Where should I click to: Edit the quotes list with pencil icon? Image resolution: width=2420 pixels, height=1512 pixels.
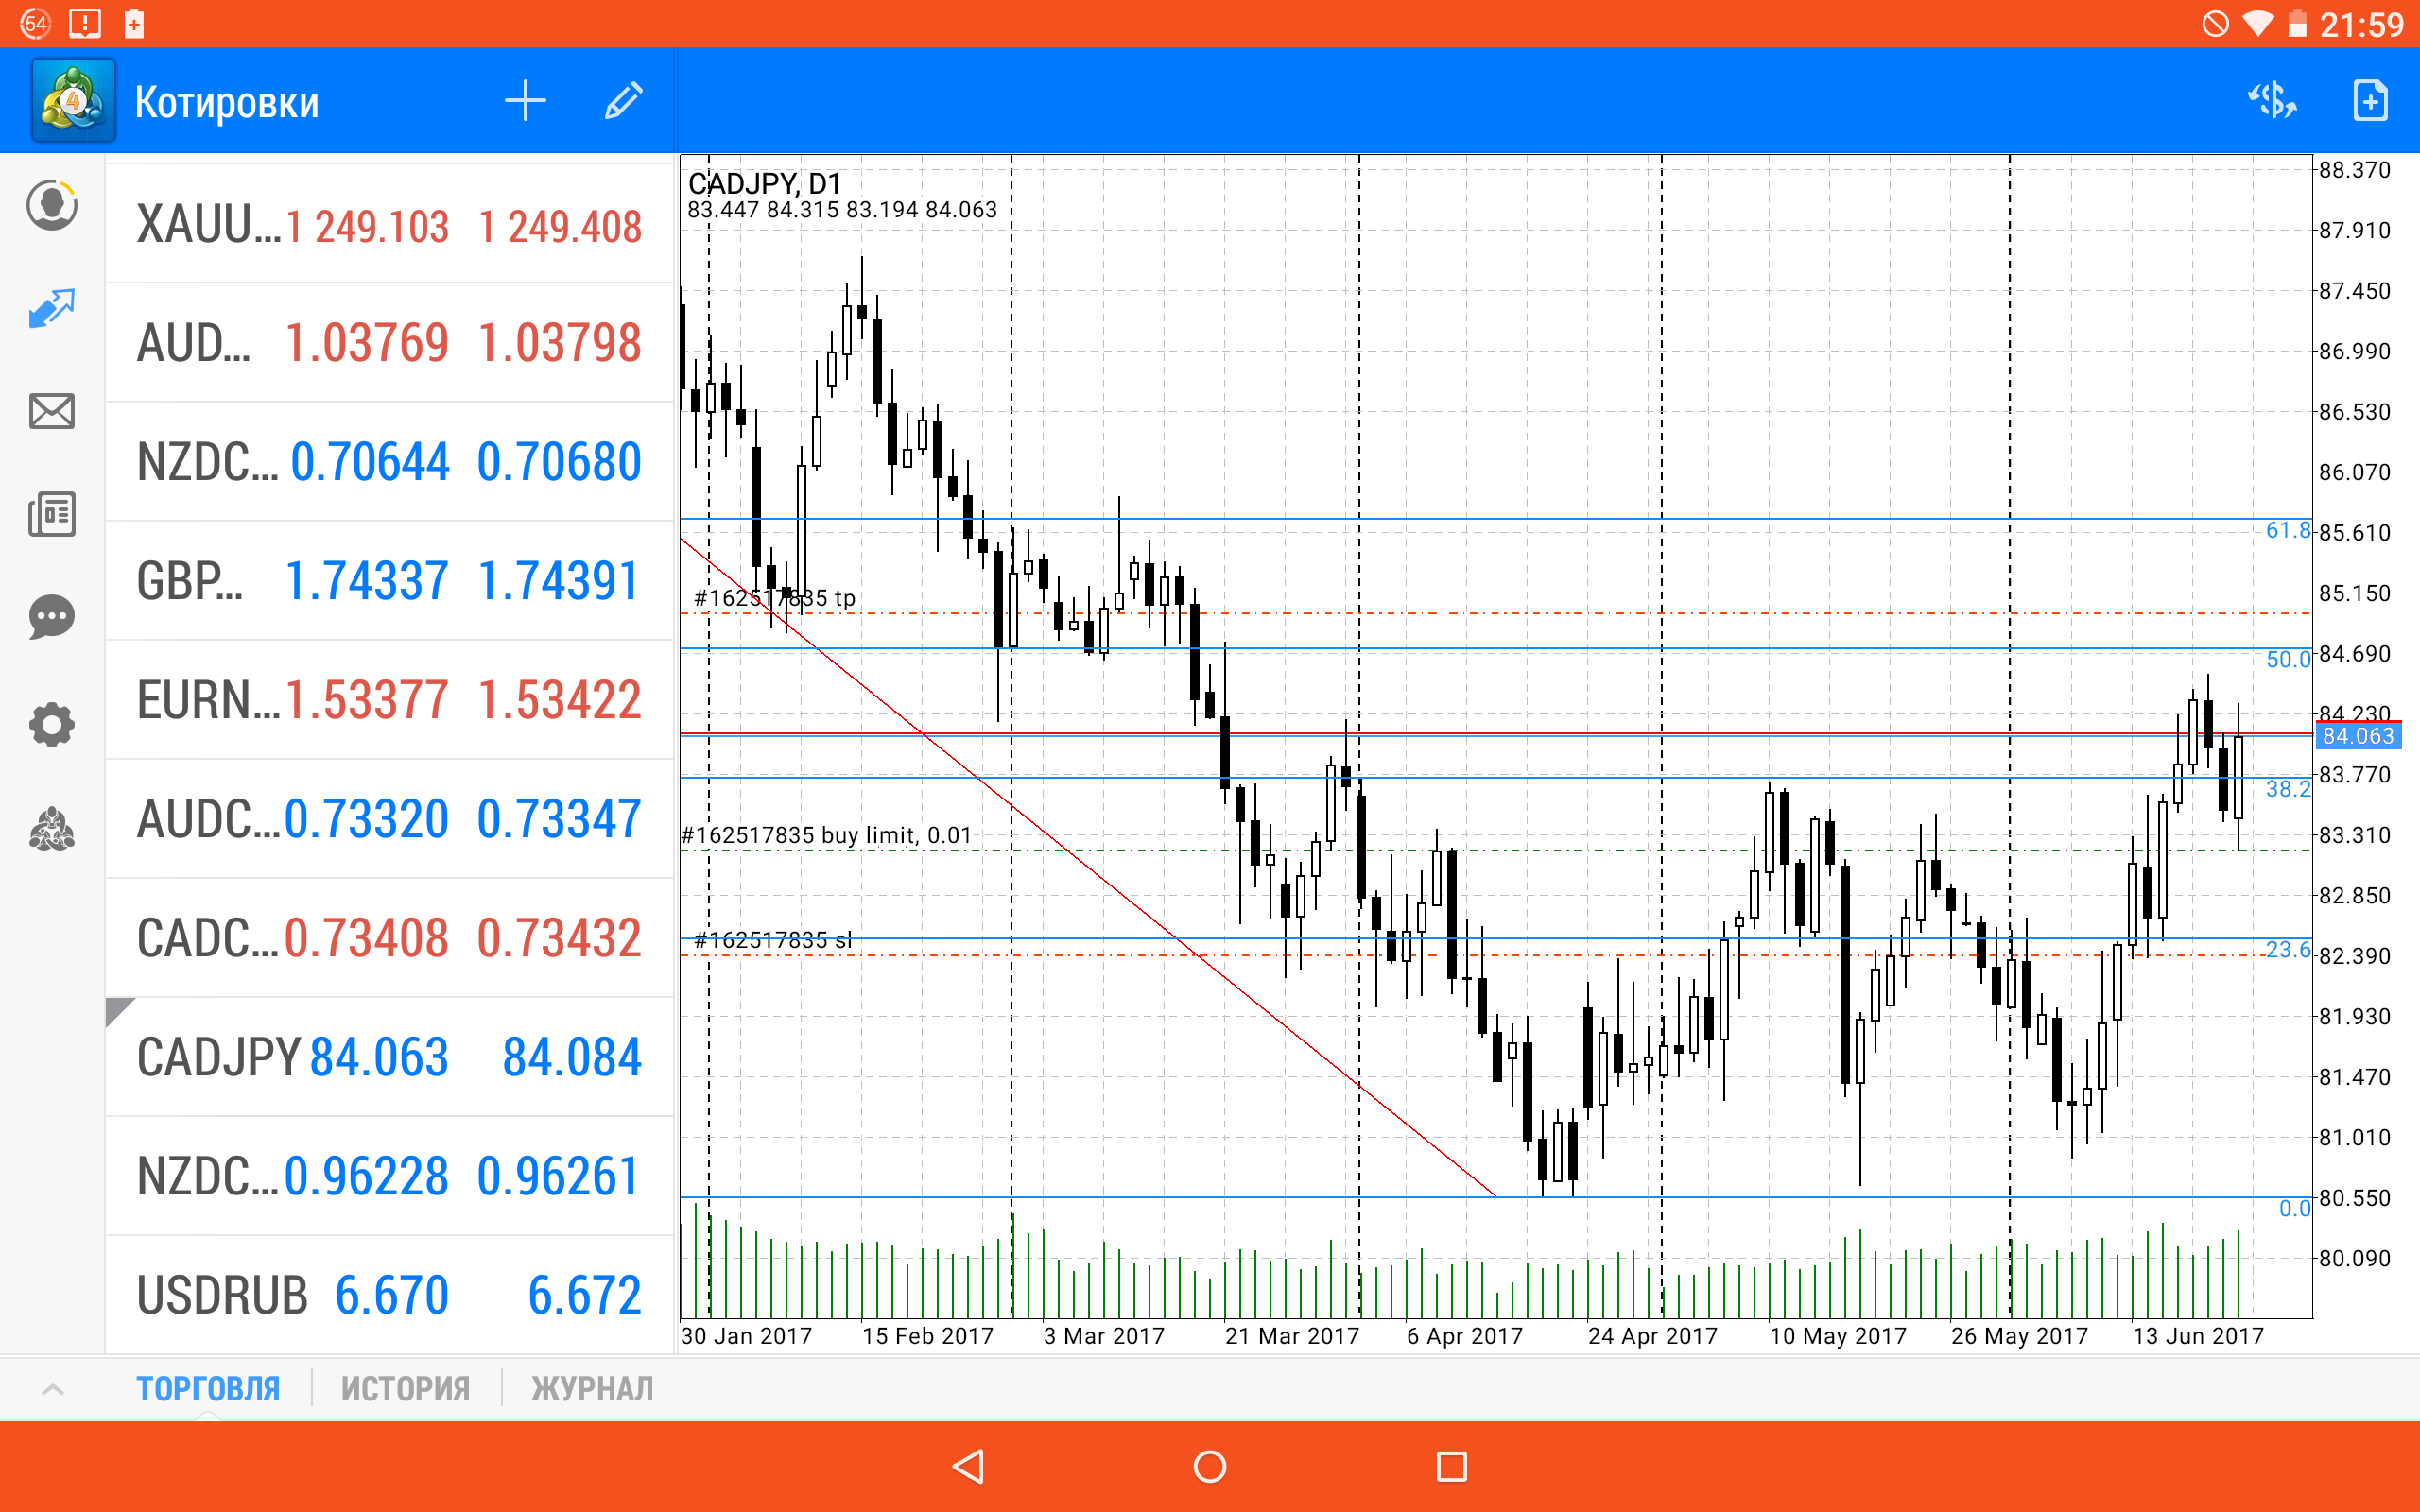click(x=623, y=101)
